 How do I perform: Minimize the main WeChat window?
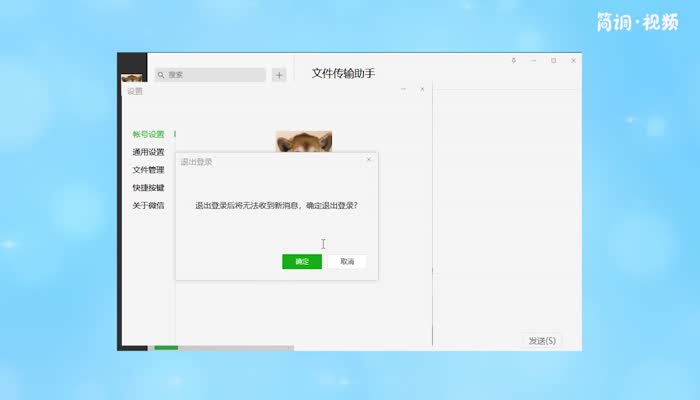(x=534, y=61)
